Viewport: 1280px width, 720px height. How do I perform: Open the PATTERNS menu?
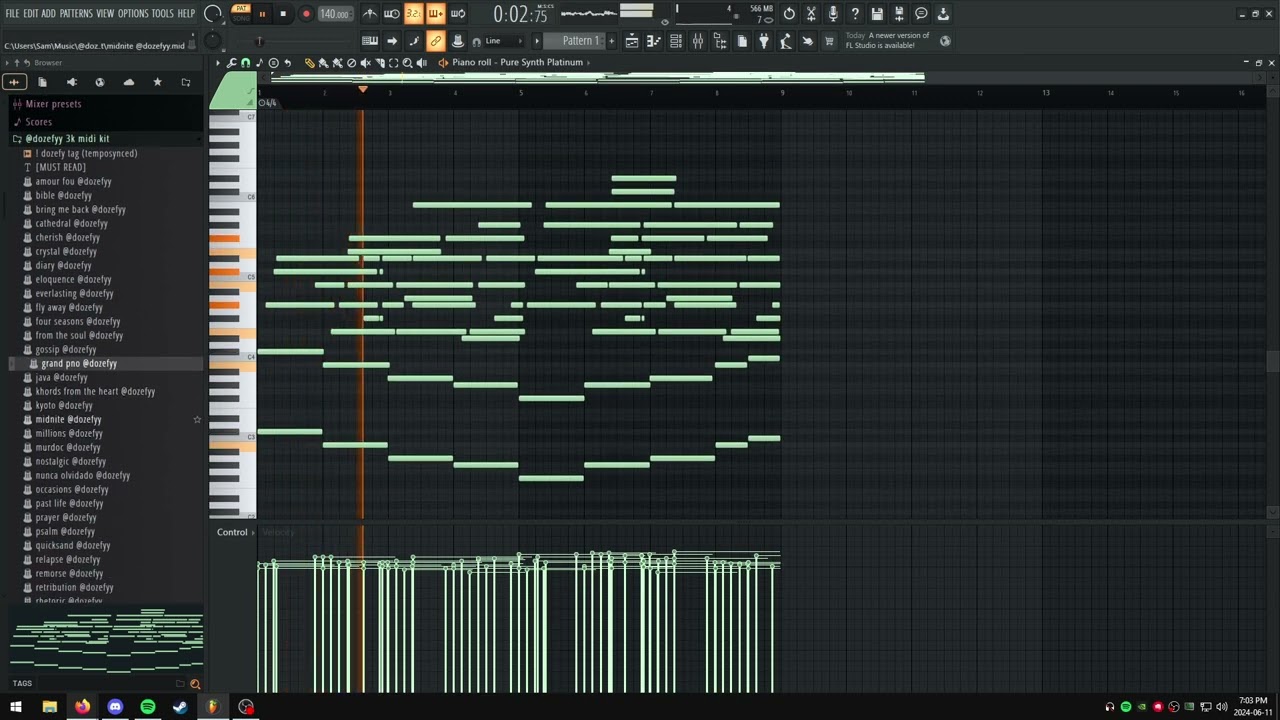76,13
